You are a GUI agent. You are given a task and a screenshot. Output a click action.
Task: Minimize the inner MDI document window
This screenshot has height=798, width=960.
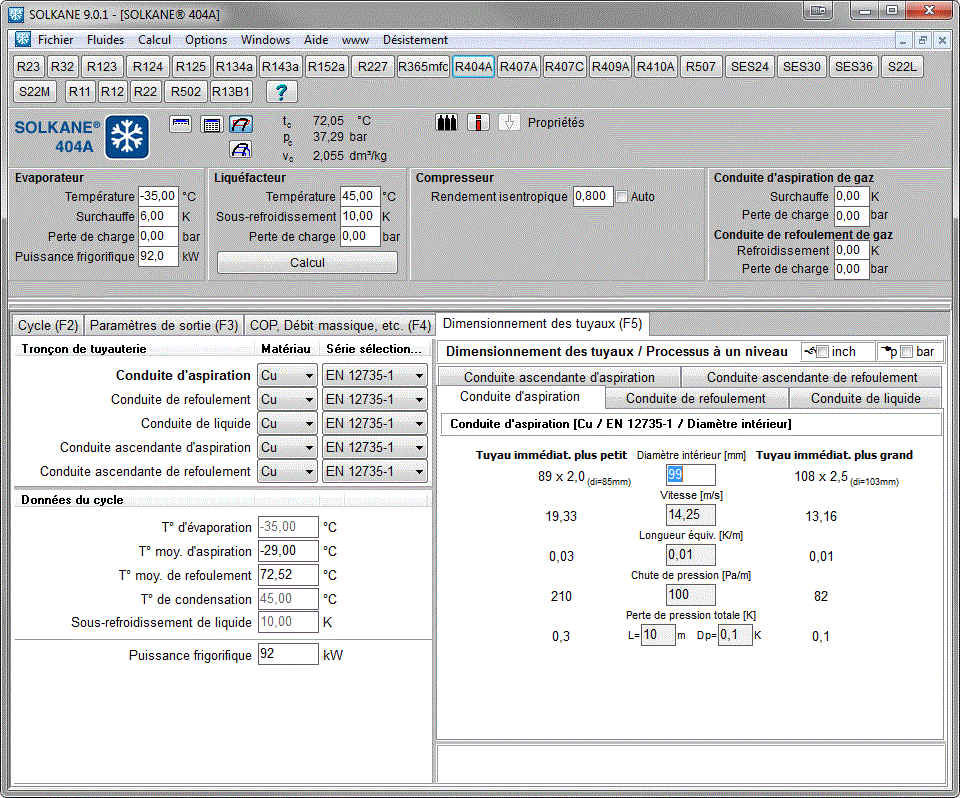pos(902,40)
